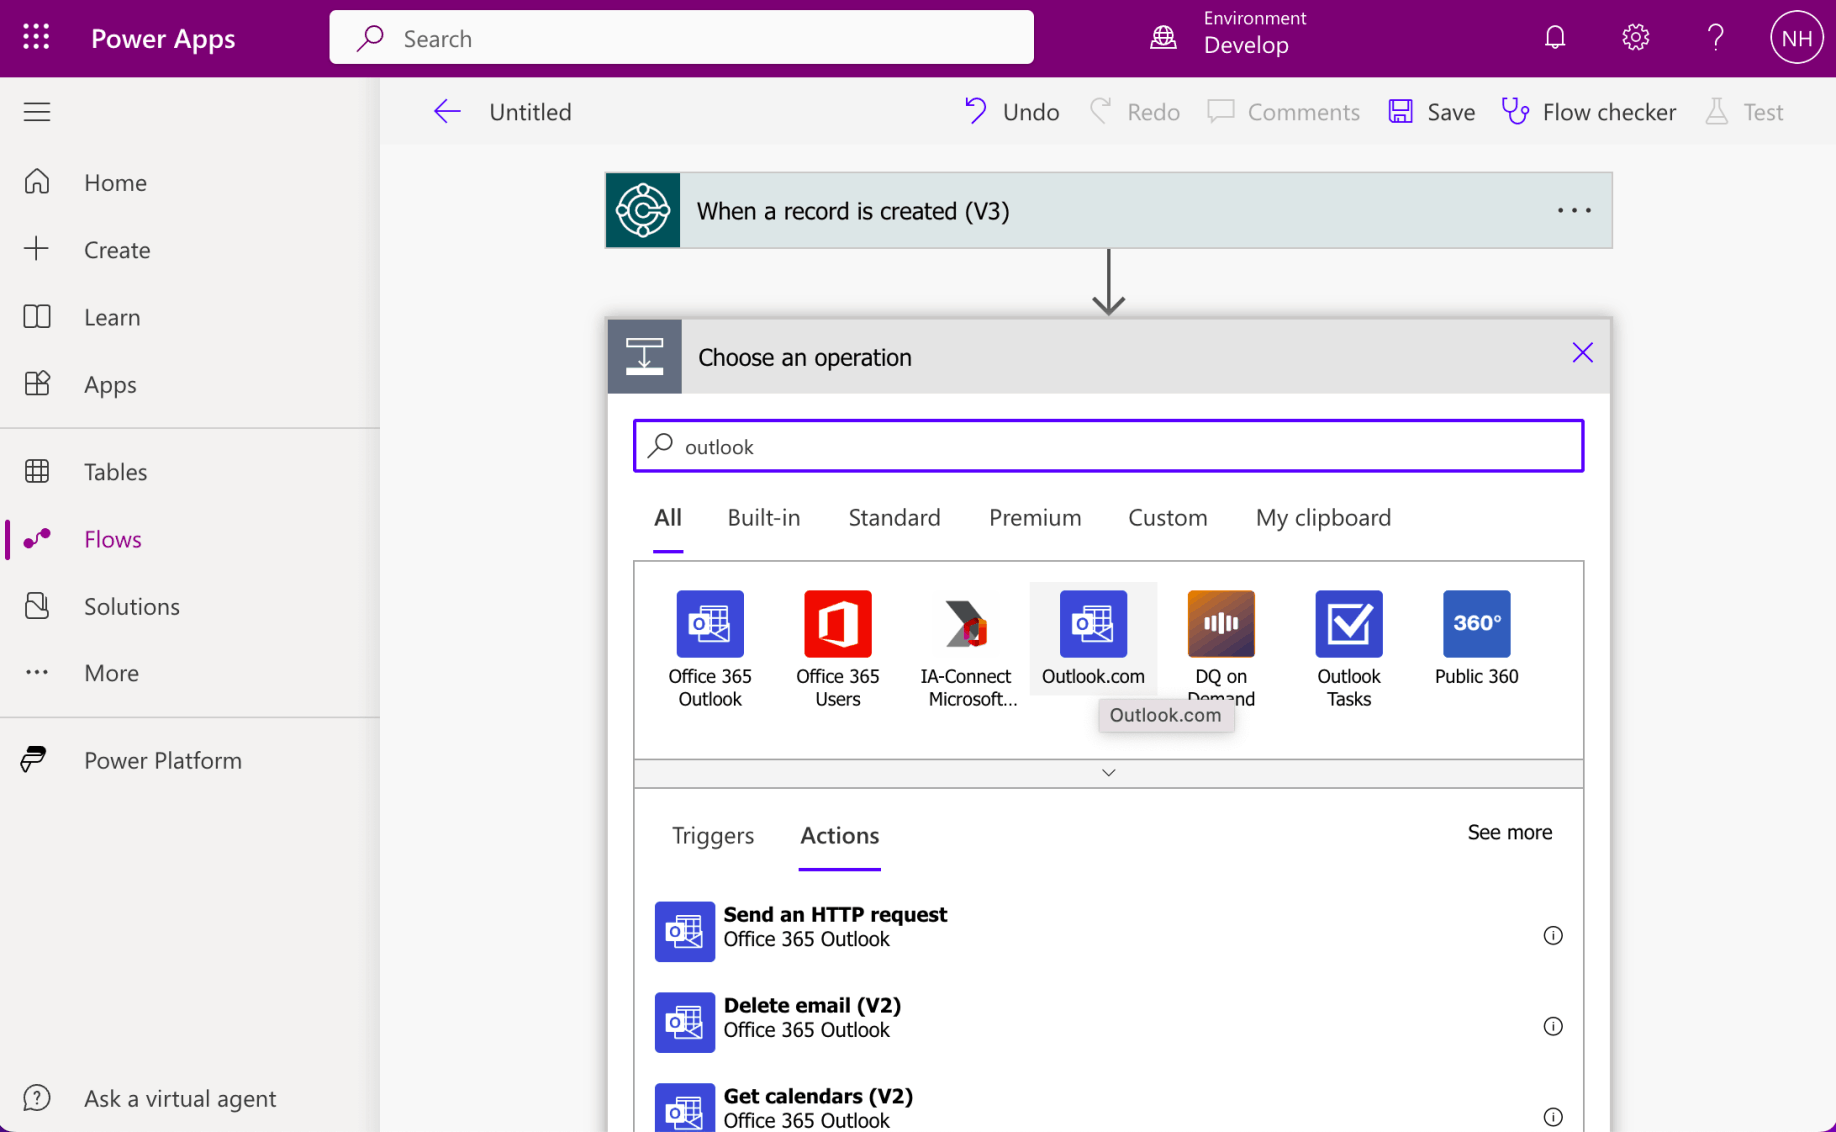Switch to the Premium connectors tab
This screenshot has height=1132, width=1836.
point(1034,518)
